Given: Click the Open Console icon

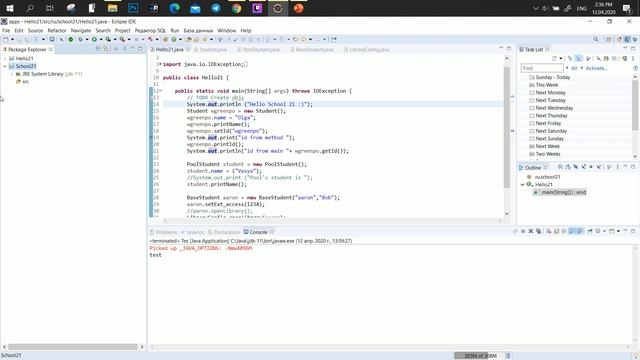Looking at the screenshot, I should pyautogui.click(x=611, y=231).
